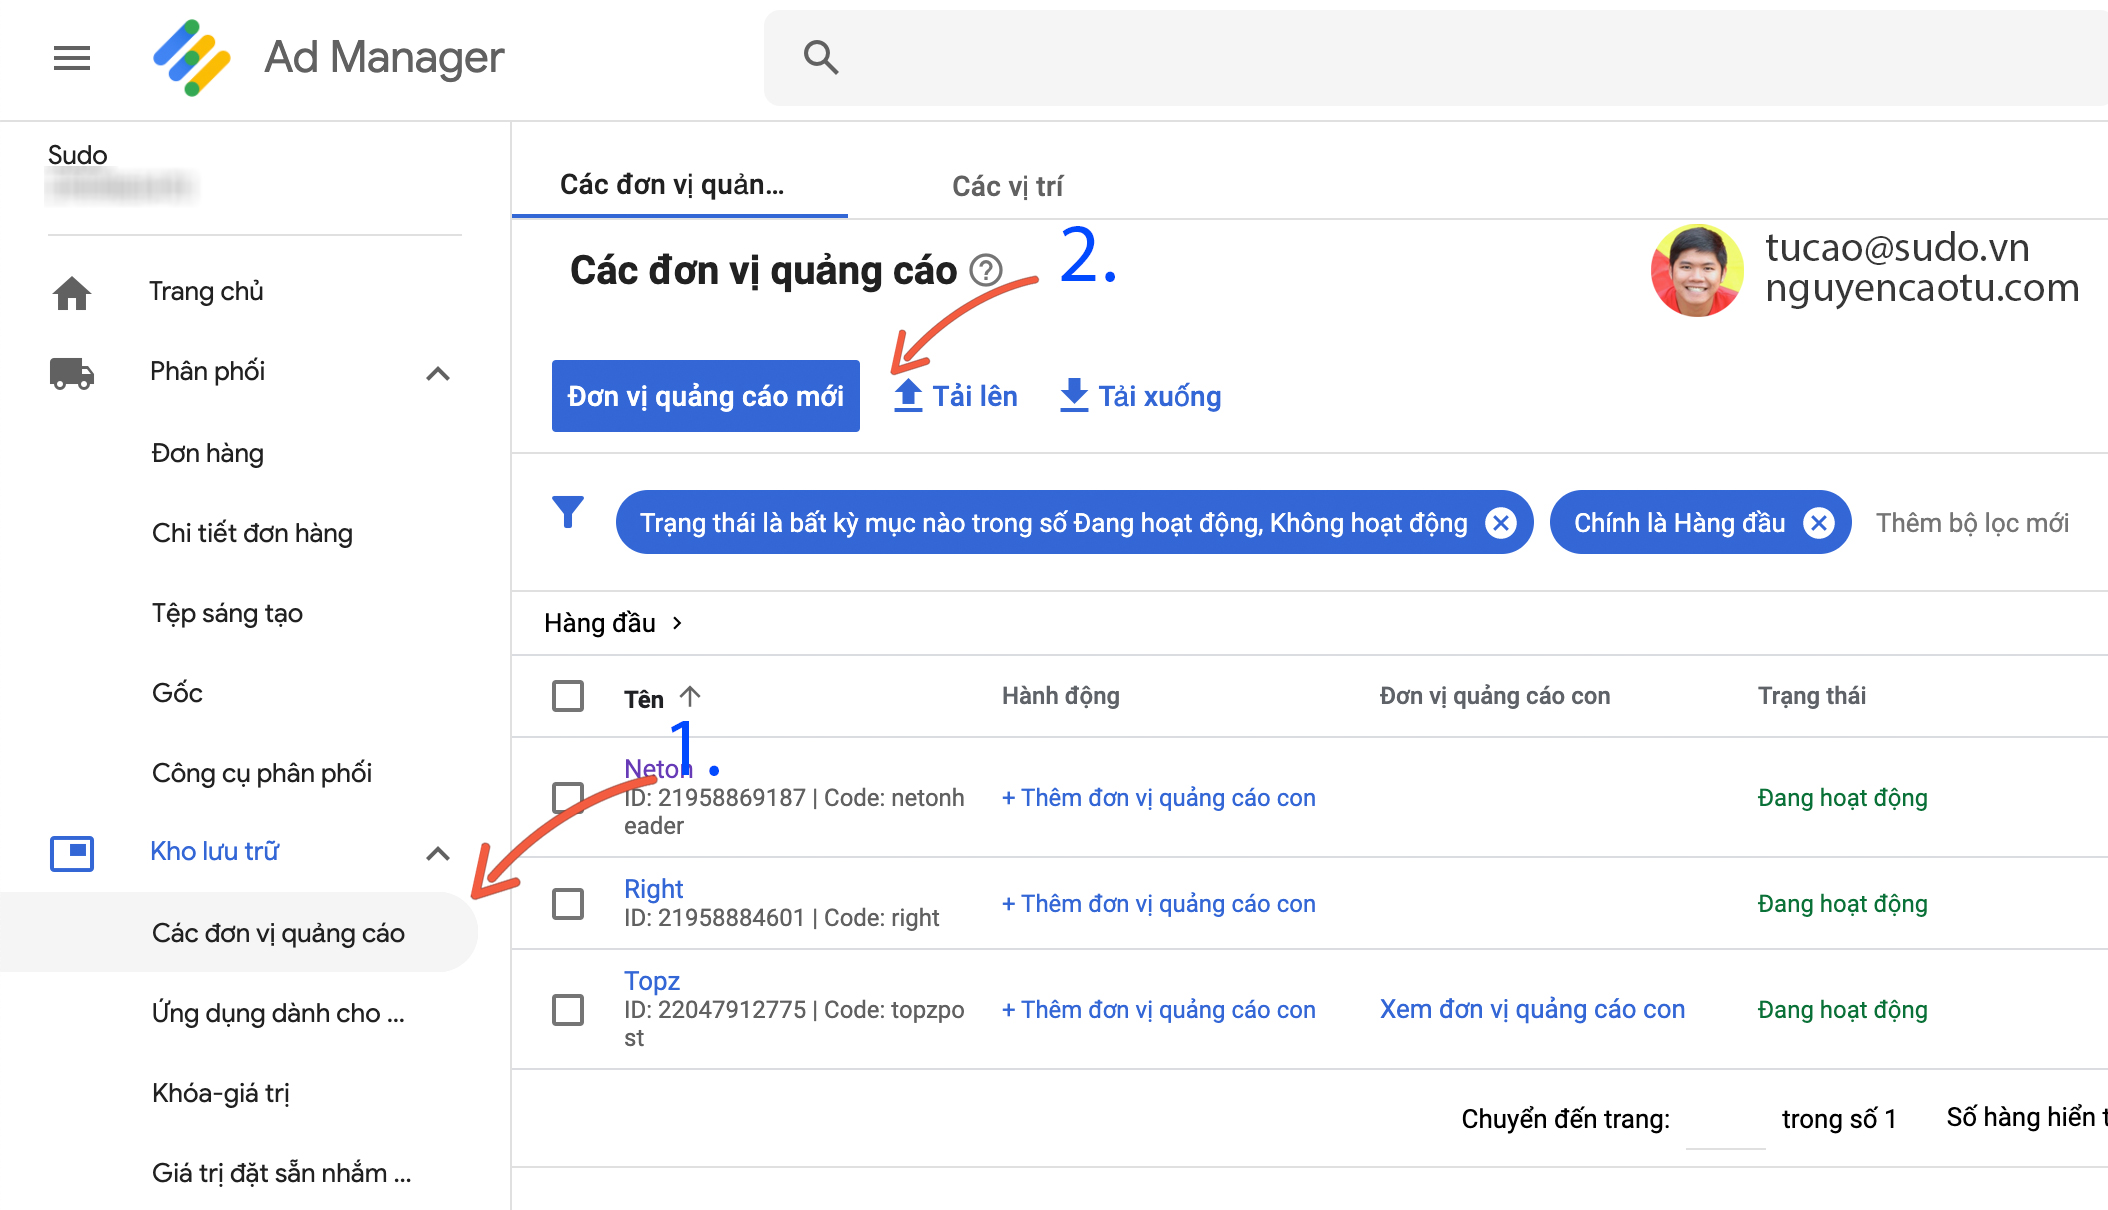Switch to the Các vị trí tab

click(x=1007, y=187)
